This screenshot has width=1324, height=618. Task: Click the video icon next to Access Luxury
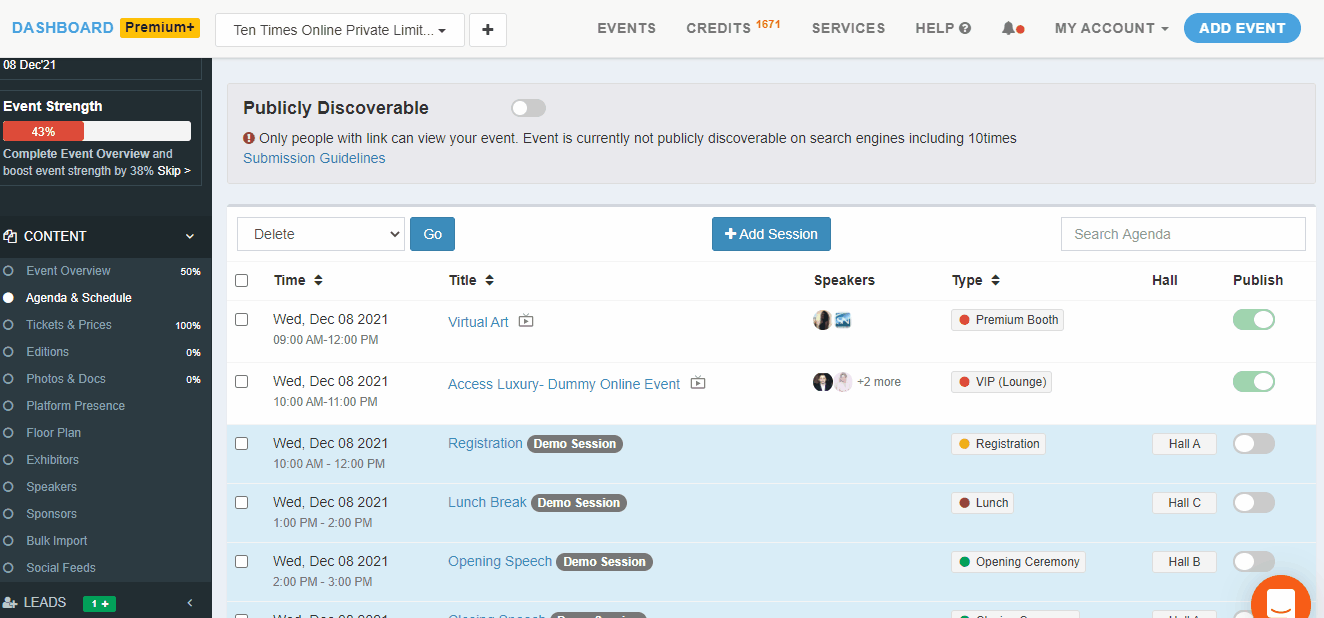click(x=698, y=383)
